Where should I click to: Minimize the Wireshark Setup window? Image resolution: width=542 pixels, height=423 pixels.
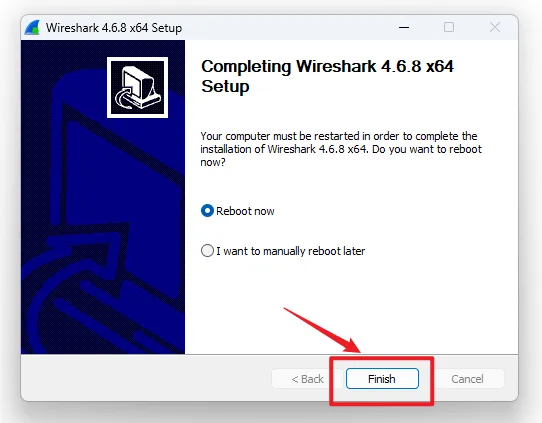(x=404, y=27)
